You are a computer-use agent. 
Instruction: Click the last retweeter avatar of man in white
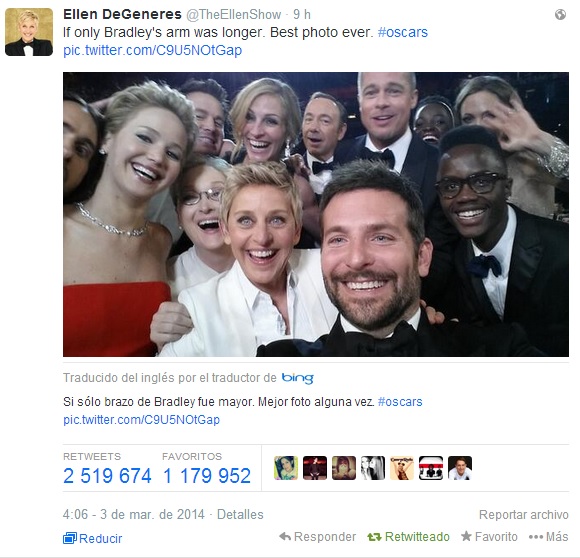pyautogui.click(x=460, y=468)
